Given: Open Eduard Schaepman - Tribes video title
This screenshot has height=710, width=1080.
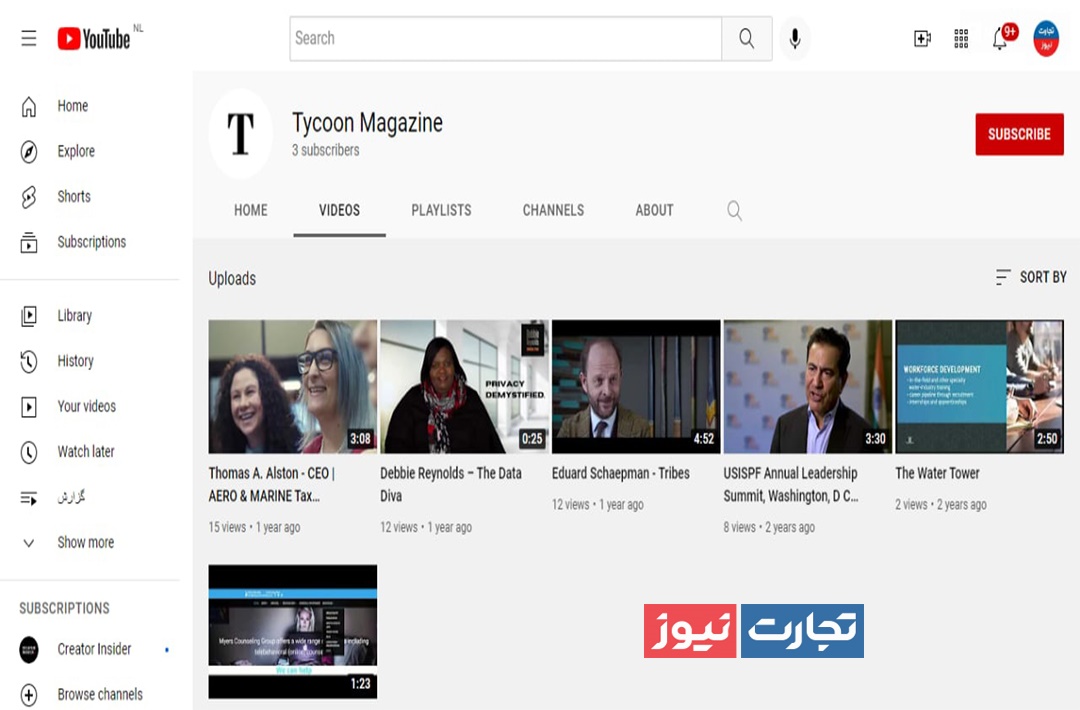Looking at the screenshot, I should tap(621, 474).
